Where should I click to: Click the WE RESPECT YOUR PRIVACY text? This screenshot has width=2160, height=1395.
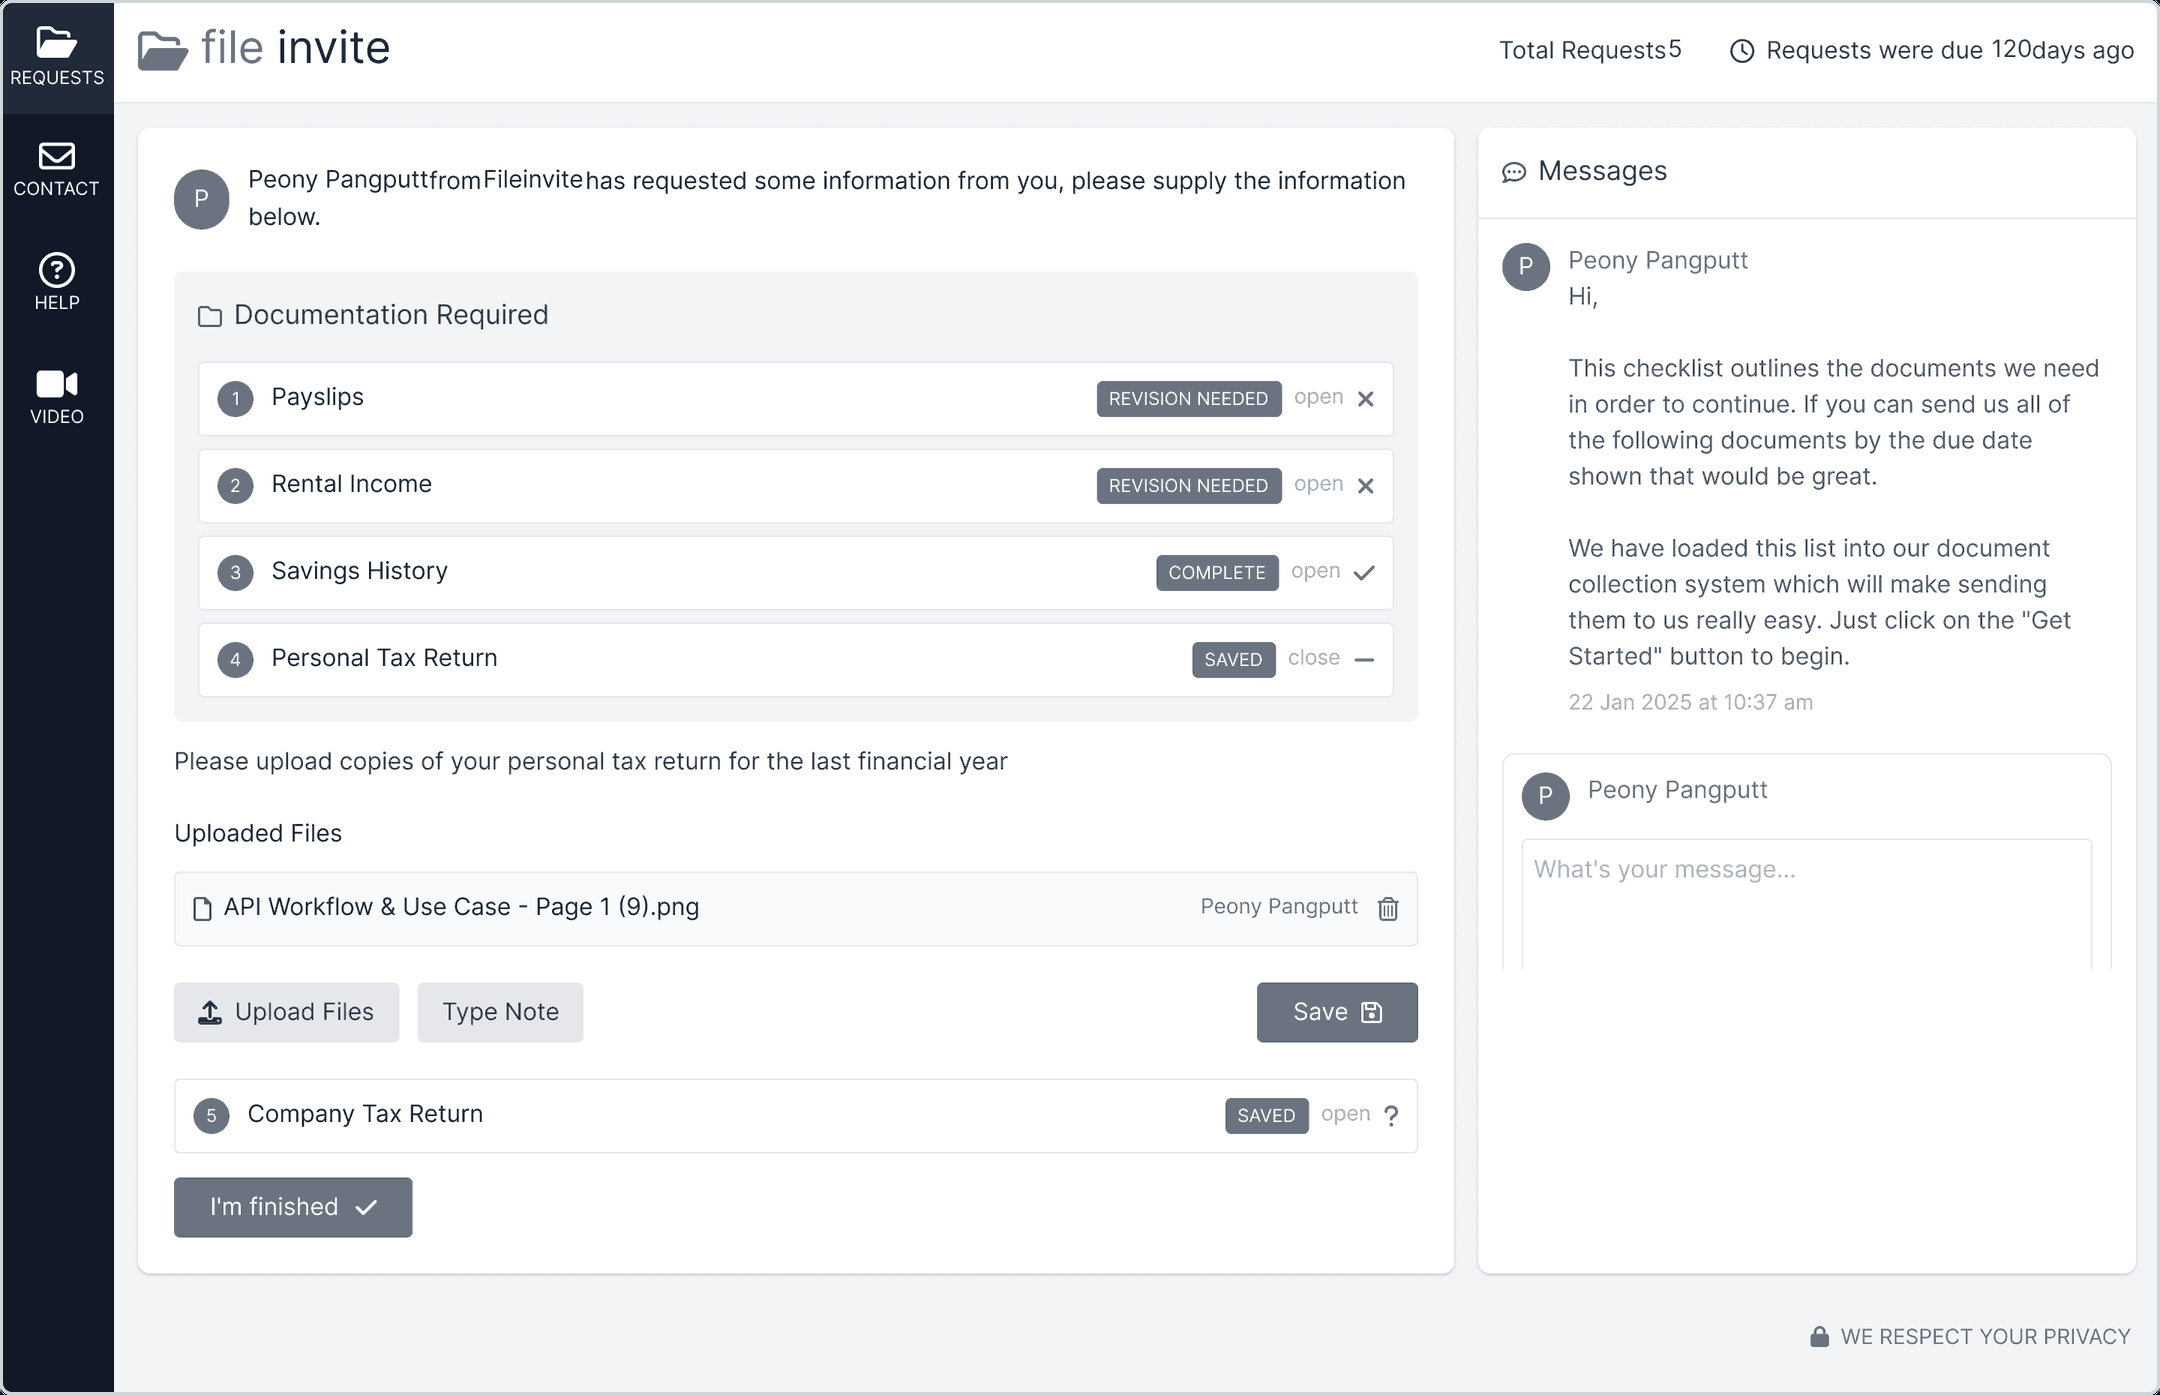pos(1985,1337)
